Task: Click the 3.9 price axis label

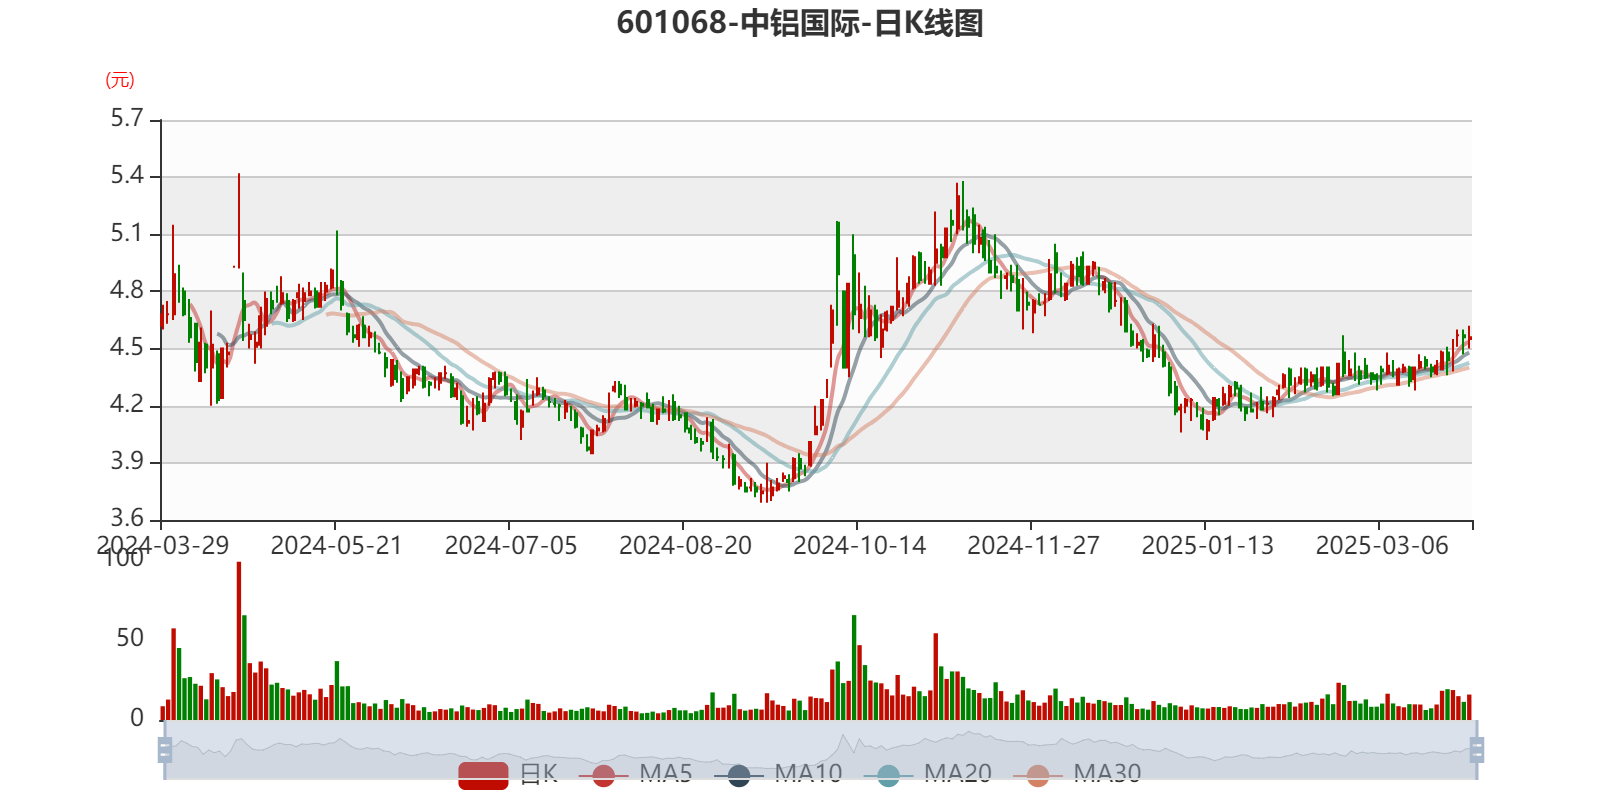Action: 127,462
